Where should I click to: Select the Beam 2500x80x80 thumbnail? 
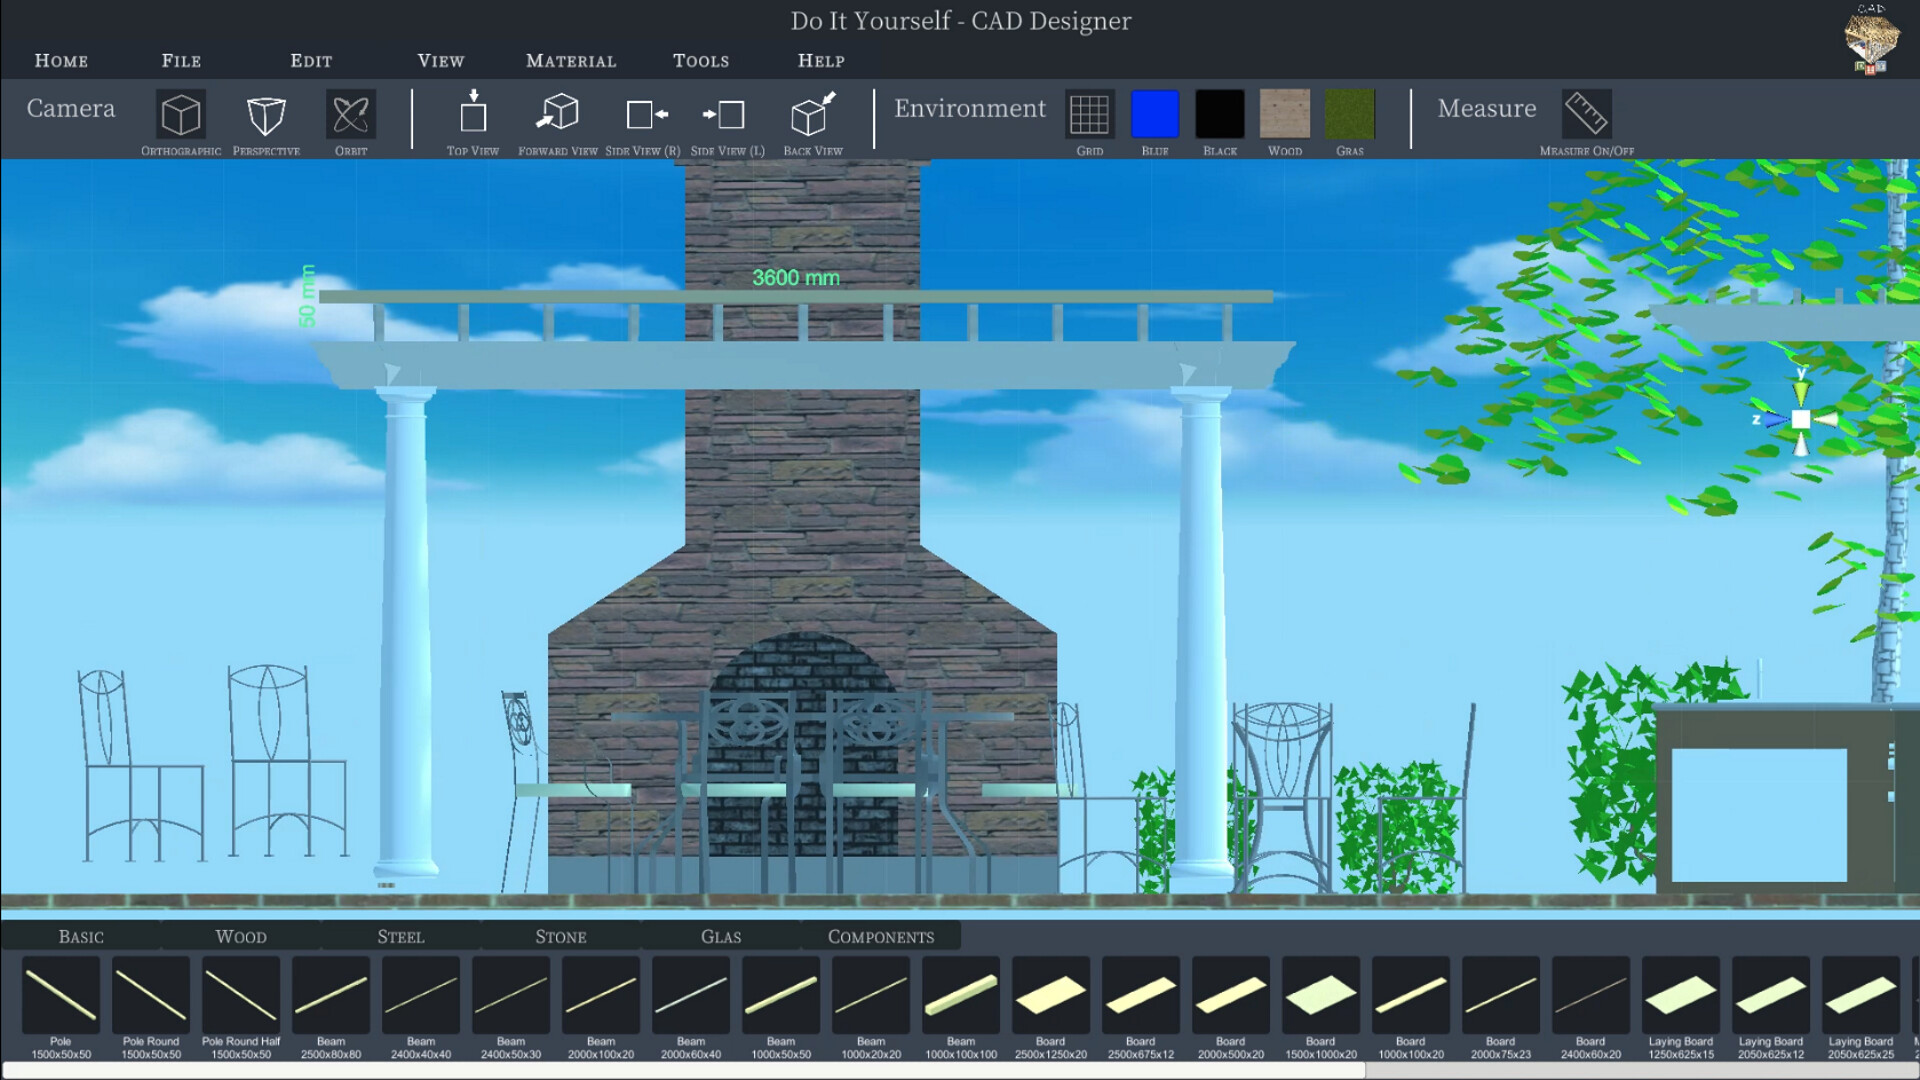pyautogui.click(x=331, y=995)
